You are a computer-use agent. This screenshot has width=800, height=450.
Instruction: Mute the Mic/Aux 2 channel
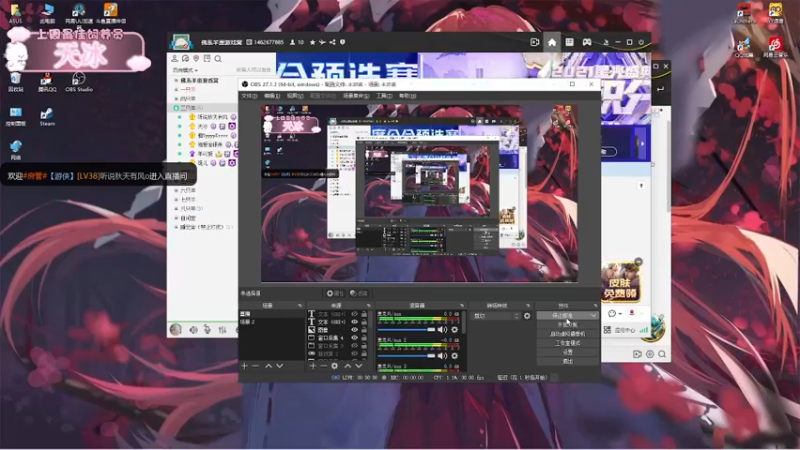tap(442, 356)
